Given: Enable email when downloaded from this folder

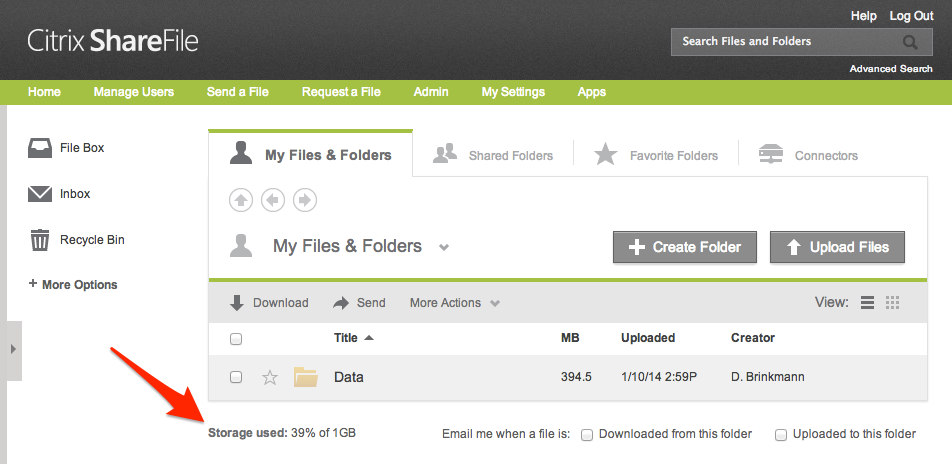Looking at the screenshot, I should pos(588,434).
